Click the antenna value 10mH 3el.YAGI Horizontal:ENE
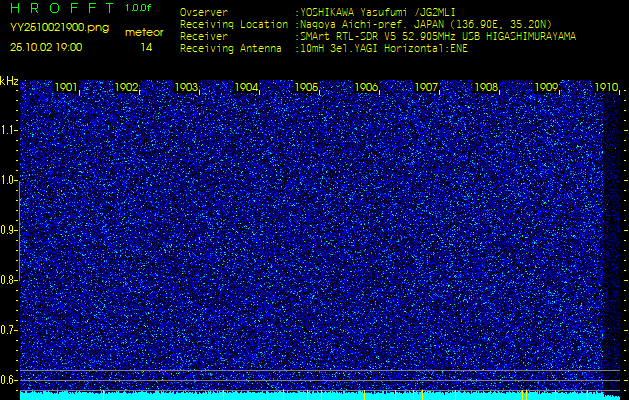The height and width of the screenshot is (400, 629). coord(384,49)
